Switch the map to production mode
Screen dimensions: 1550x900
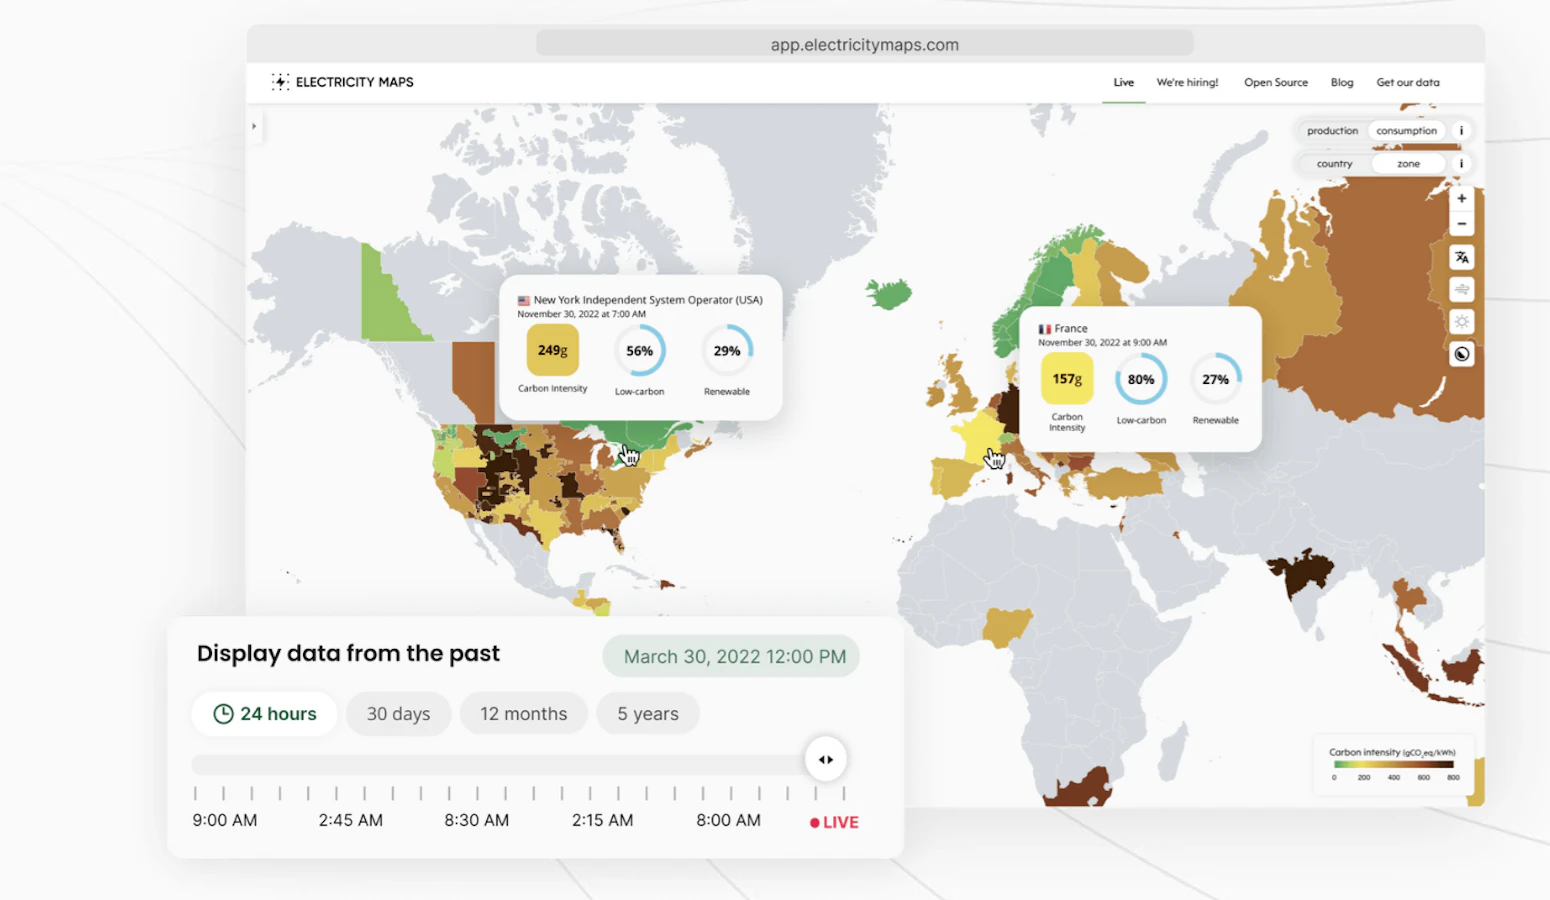[1332, 131]
